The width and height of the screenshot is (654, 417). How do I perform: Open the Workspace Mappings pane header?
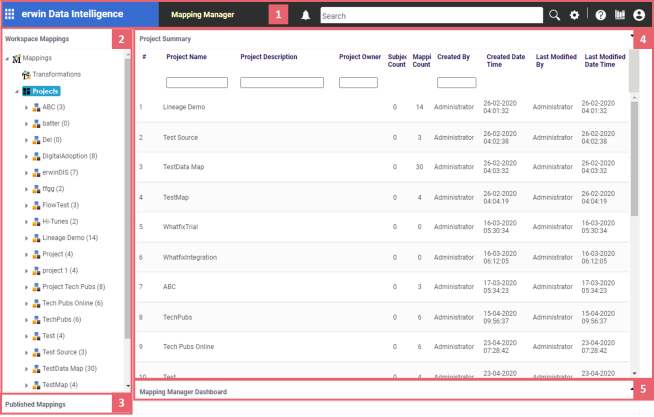click(57, 39)
